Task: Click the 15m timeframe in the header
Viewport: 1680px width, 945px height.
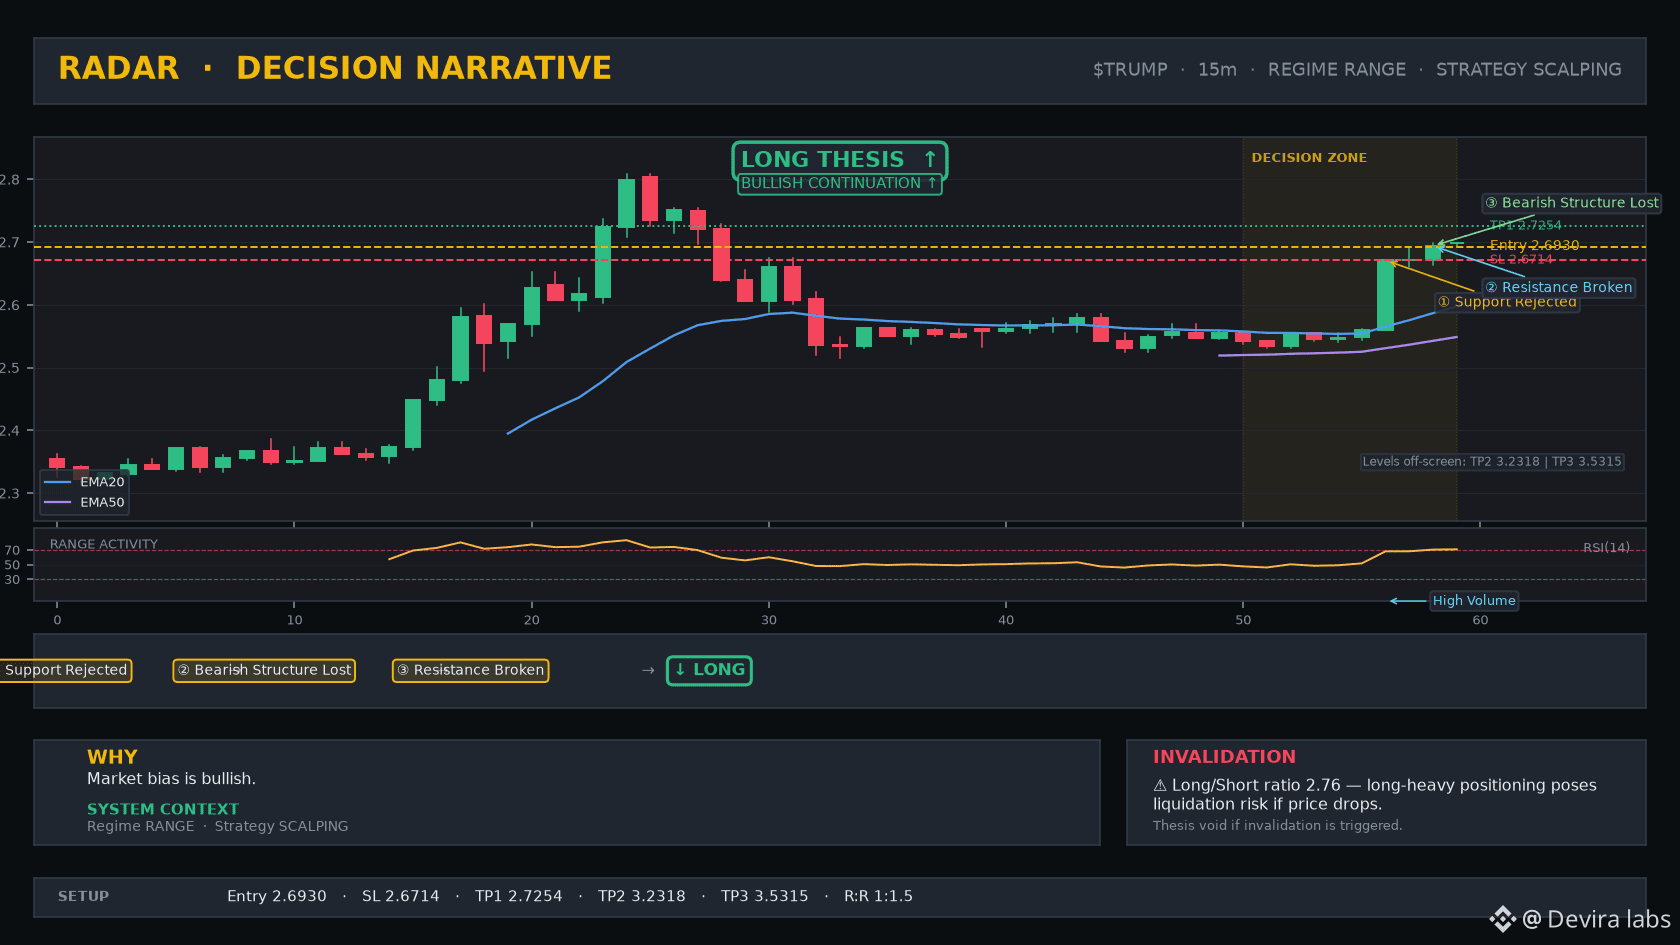Action: coord(1217,70)
